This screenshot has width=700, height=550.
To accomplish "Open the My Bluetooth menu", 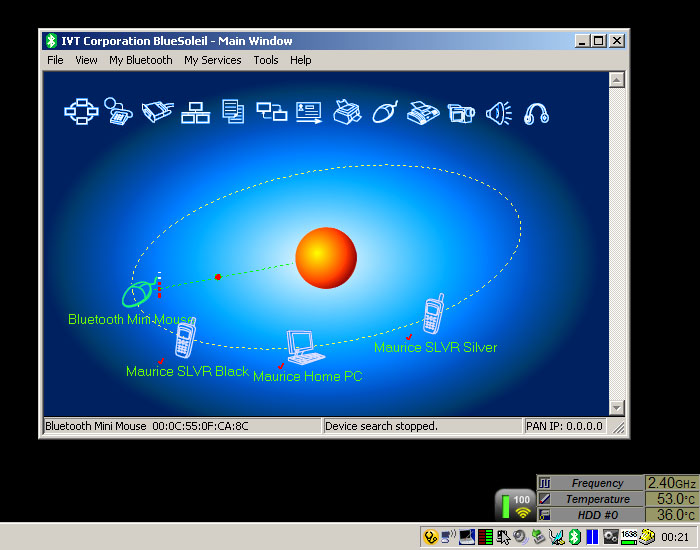I will click(x=141, y=60).
